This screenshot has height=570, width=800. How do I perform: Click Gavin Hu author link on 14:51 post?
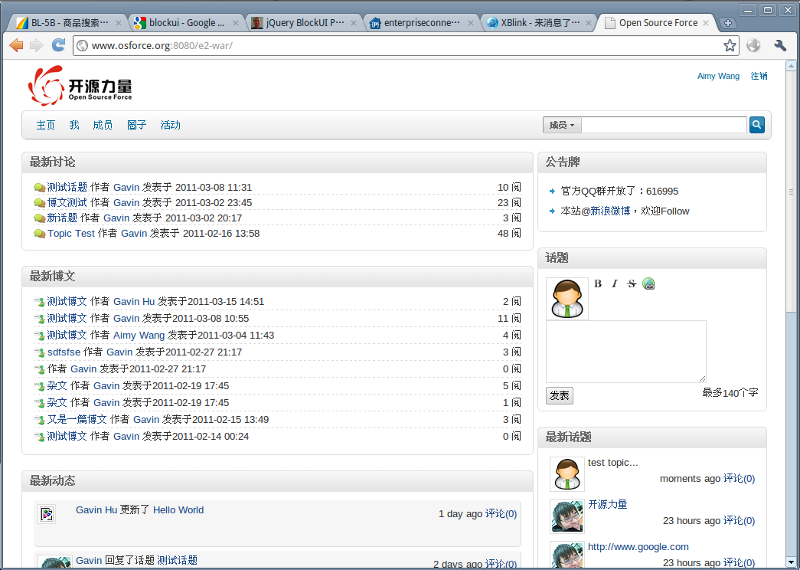click(134, 302)
